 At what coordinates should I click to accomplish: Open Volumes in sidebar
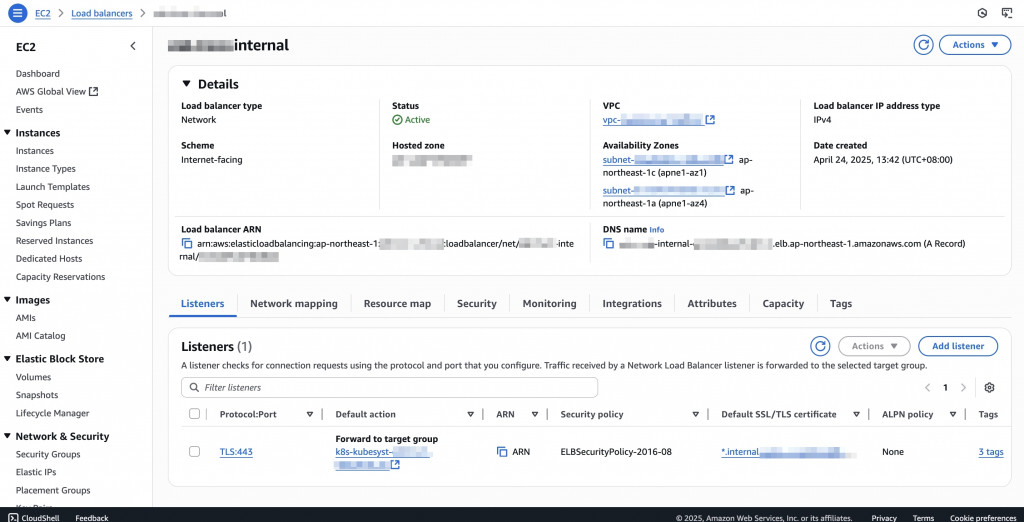click(x=33, y=377)
